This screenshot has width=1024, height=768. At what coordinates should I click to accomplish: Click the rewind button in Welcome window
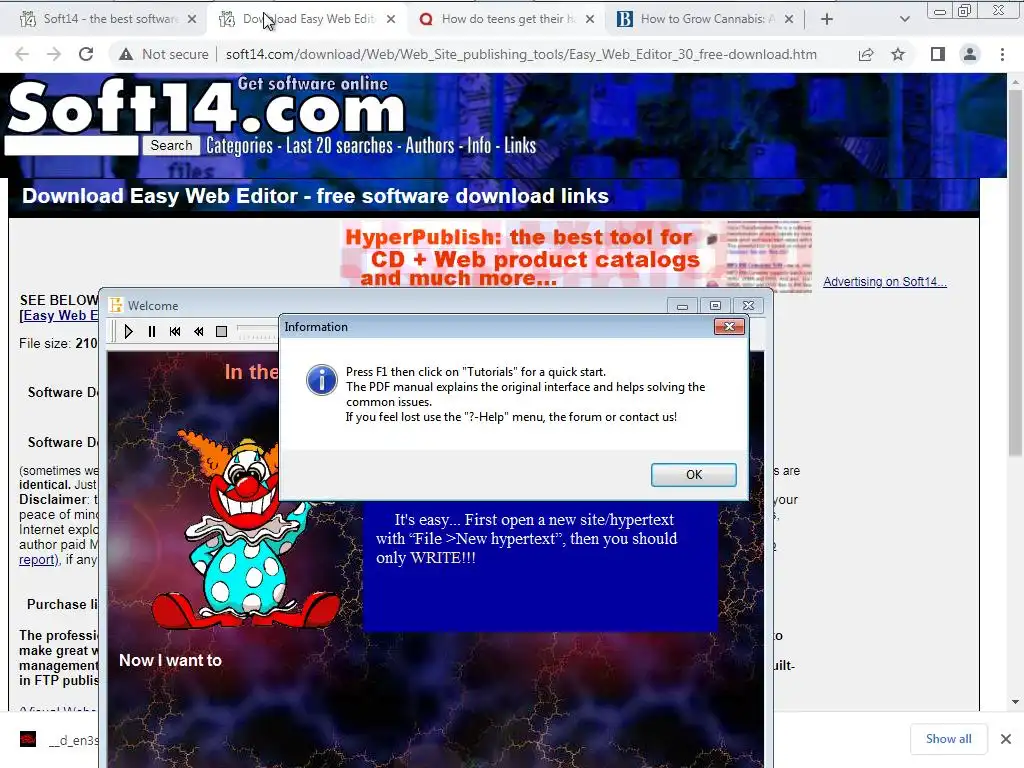tap(199, 332)
